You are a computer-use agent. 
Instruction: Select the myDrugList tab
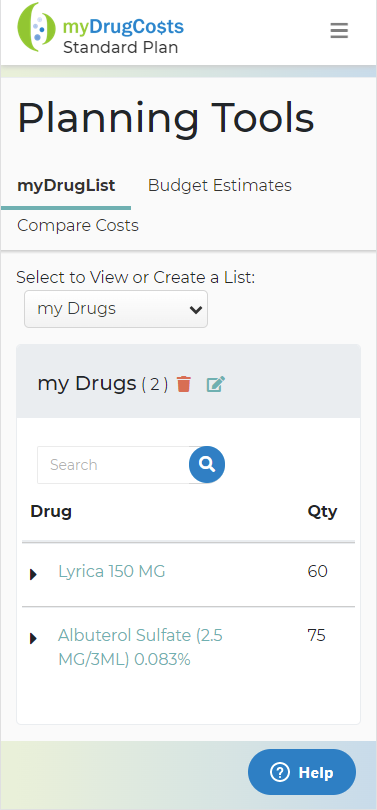click(x=66, y=185)
